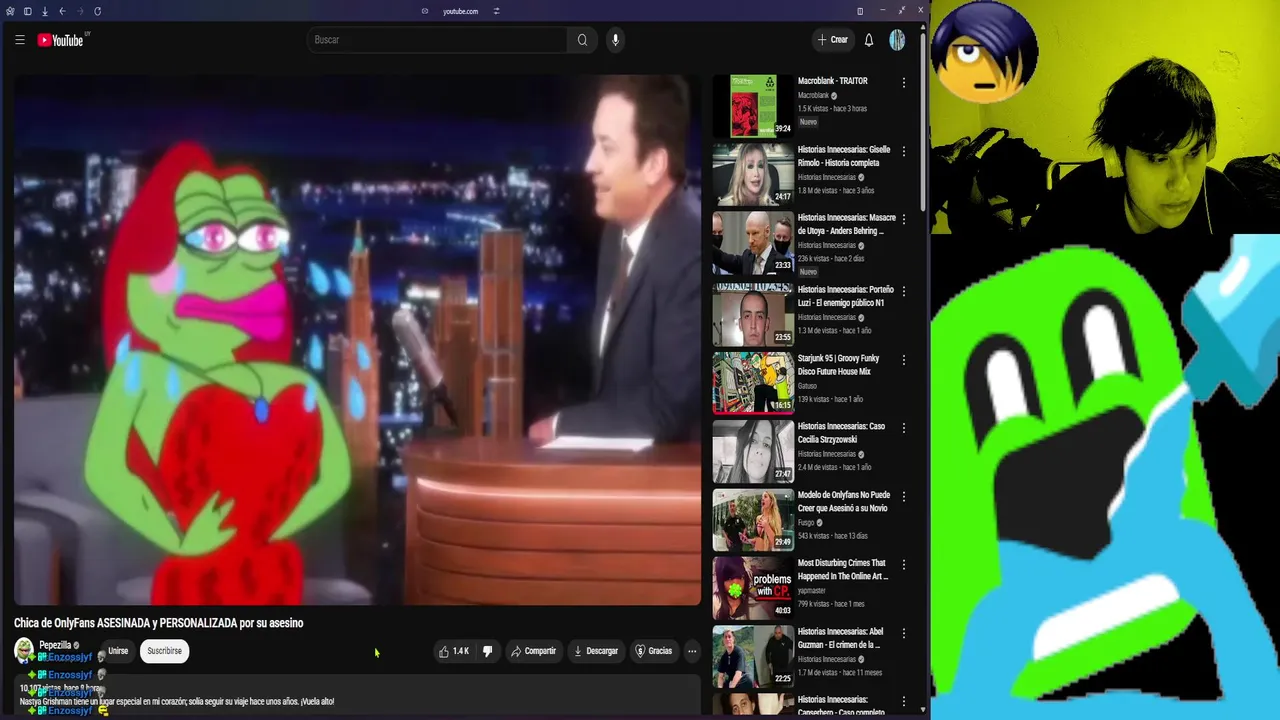Open options menu for Porteño Luzi video
This screenshot has height=720, width=1280.
(904, 291)
